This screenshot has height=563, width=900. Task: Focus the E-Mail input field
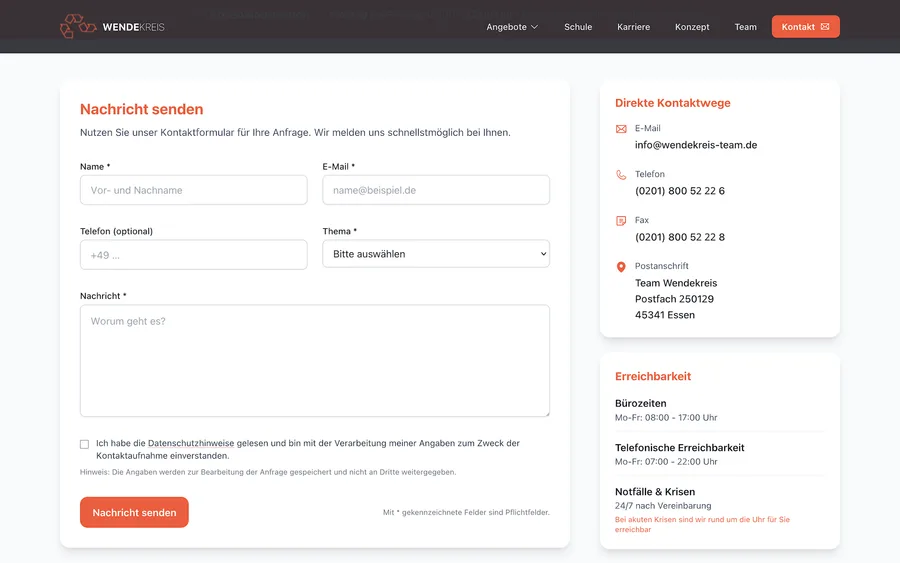pos(436,190)
